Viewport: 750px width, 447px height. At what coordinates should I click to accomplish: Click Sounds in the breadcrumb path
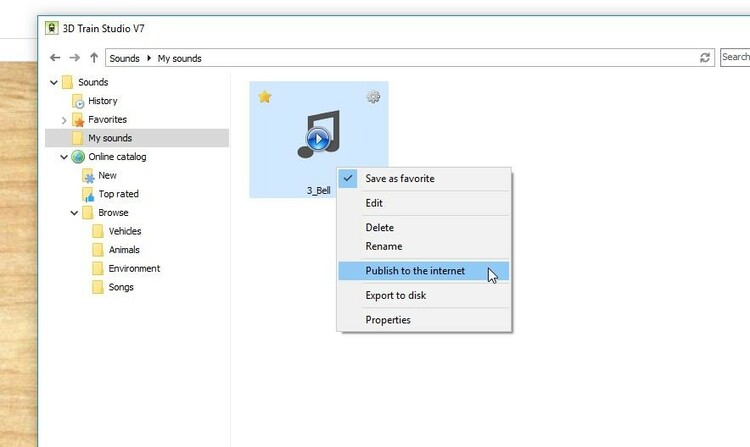[x=124, y=58]
